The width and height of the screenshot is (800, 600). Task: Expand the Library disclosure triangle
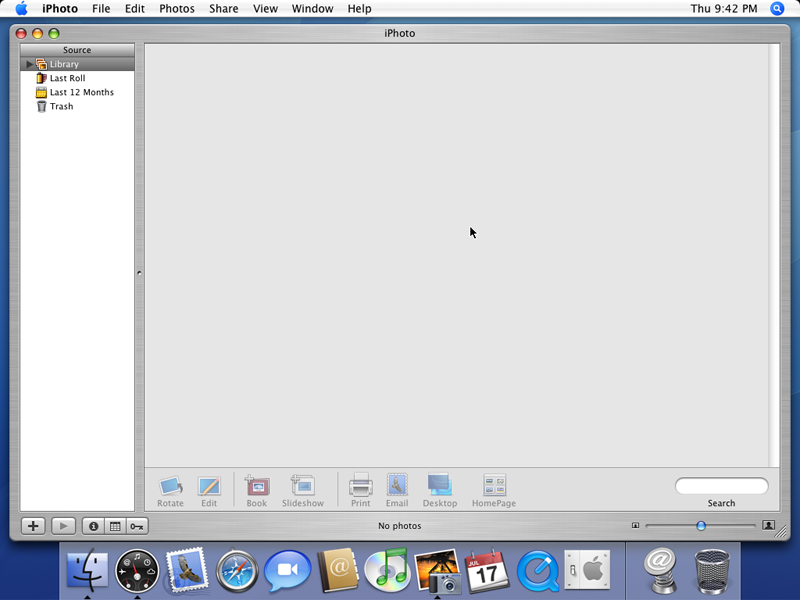(29, 64)
